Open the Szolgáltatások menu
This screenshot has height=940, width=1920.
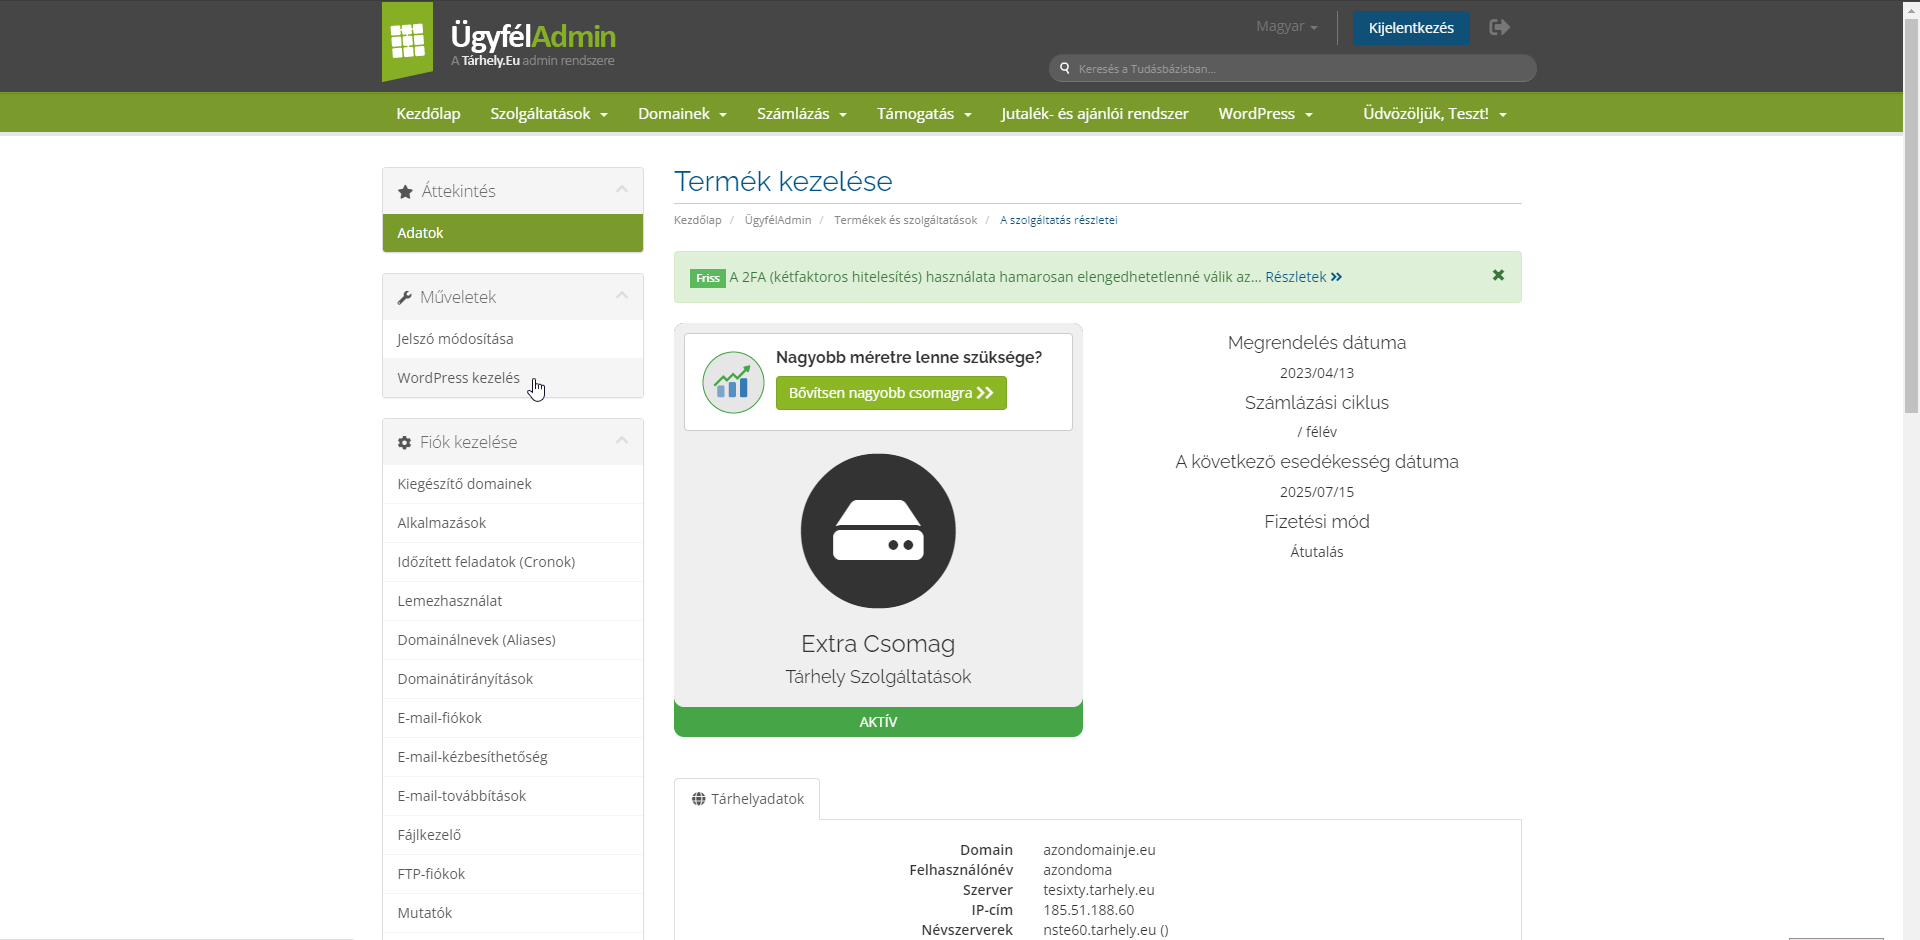tap(548, 114)
